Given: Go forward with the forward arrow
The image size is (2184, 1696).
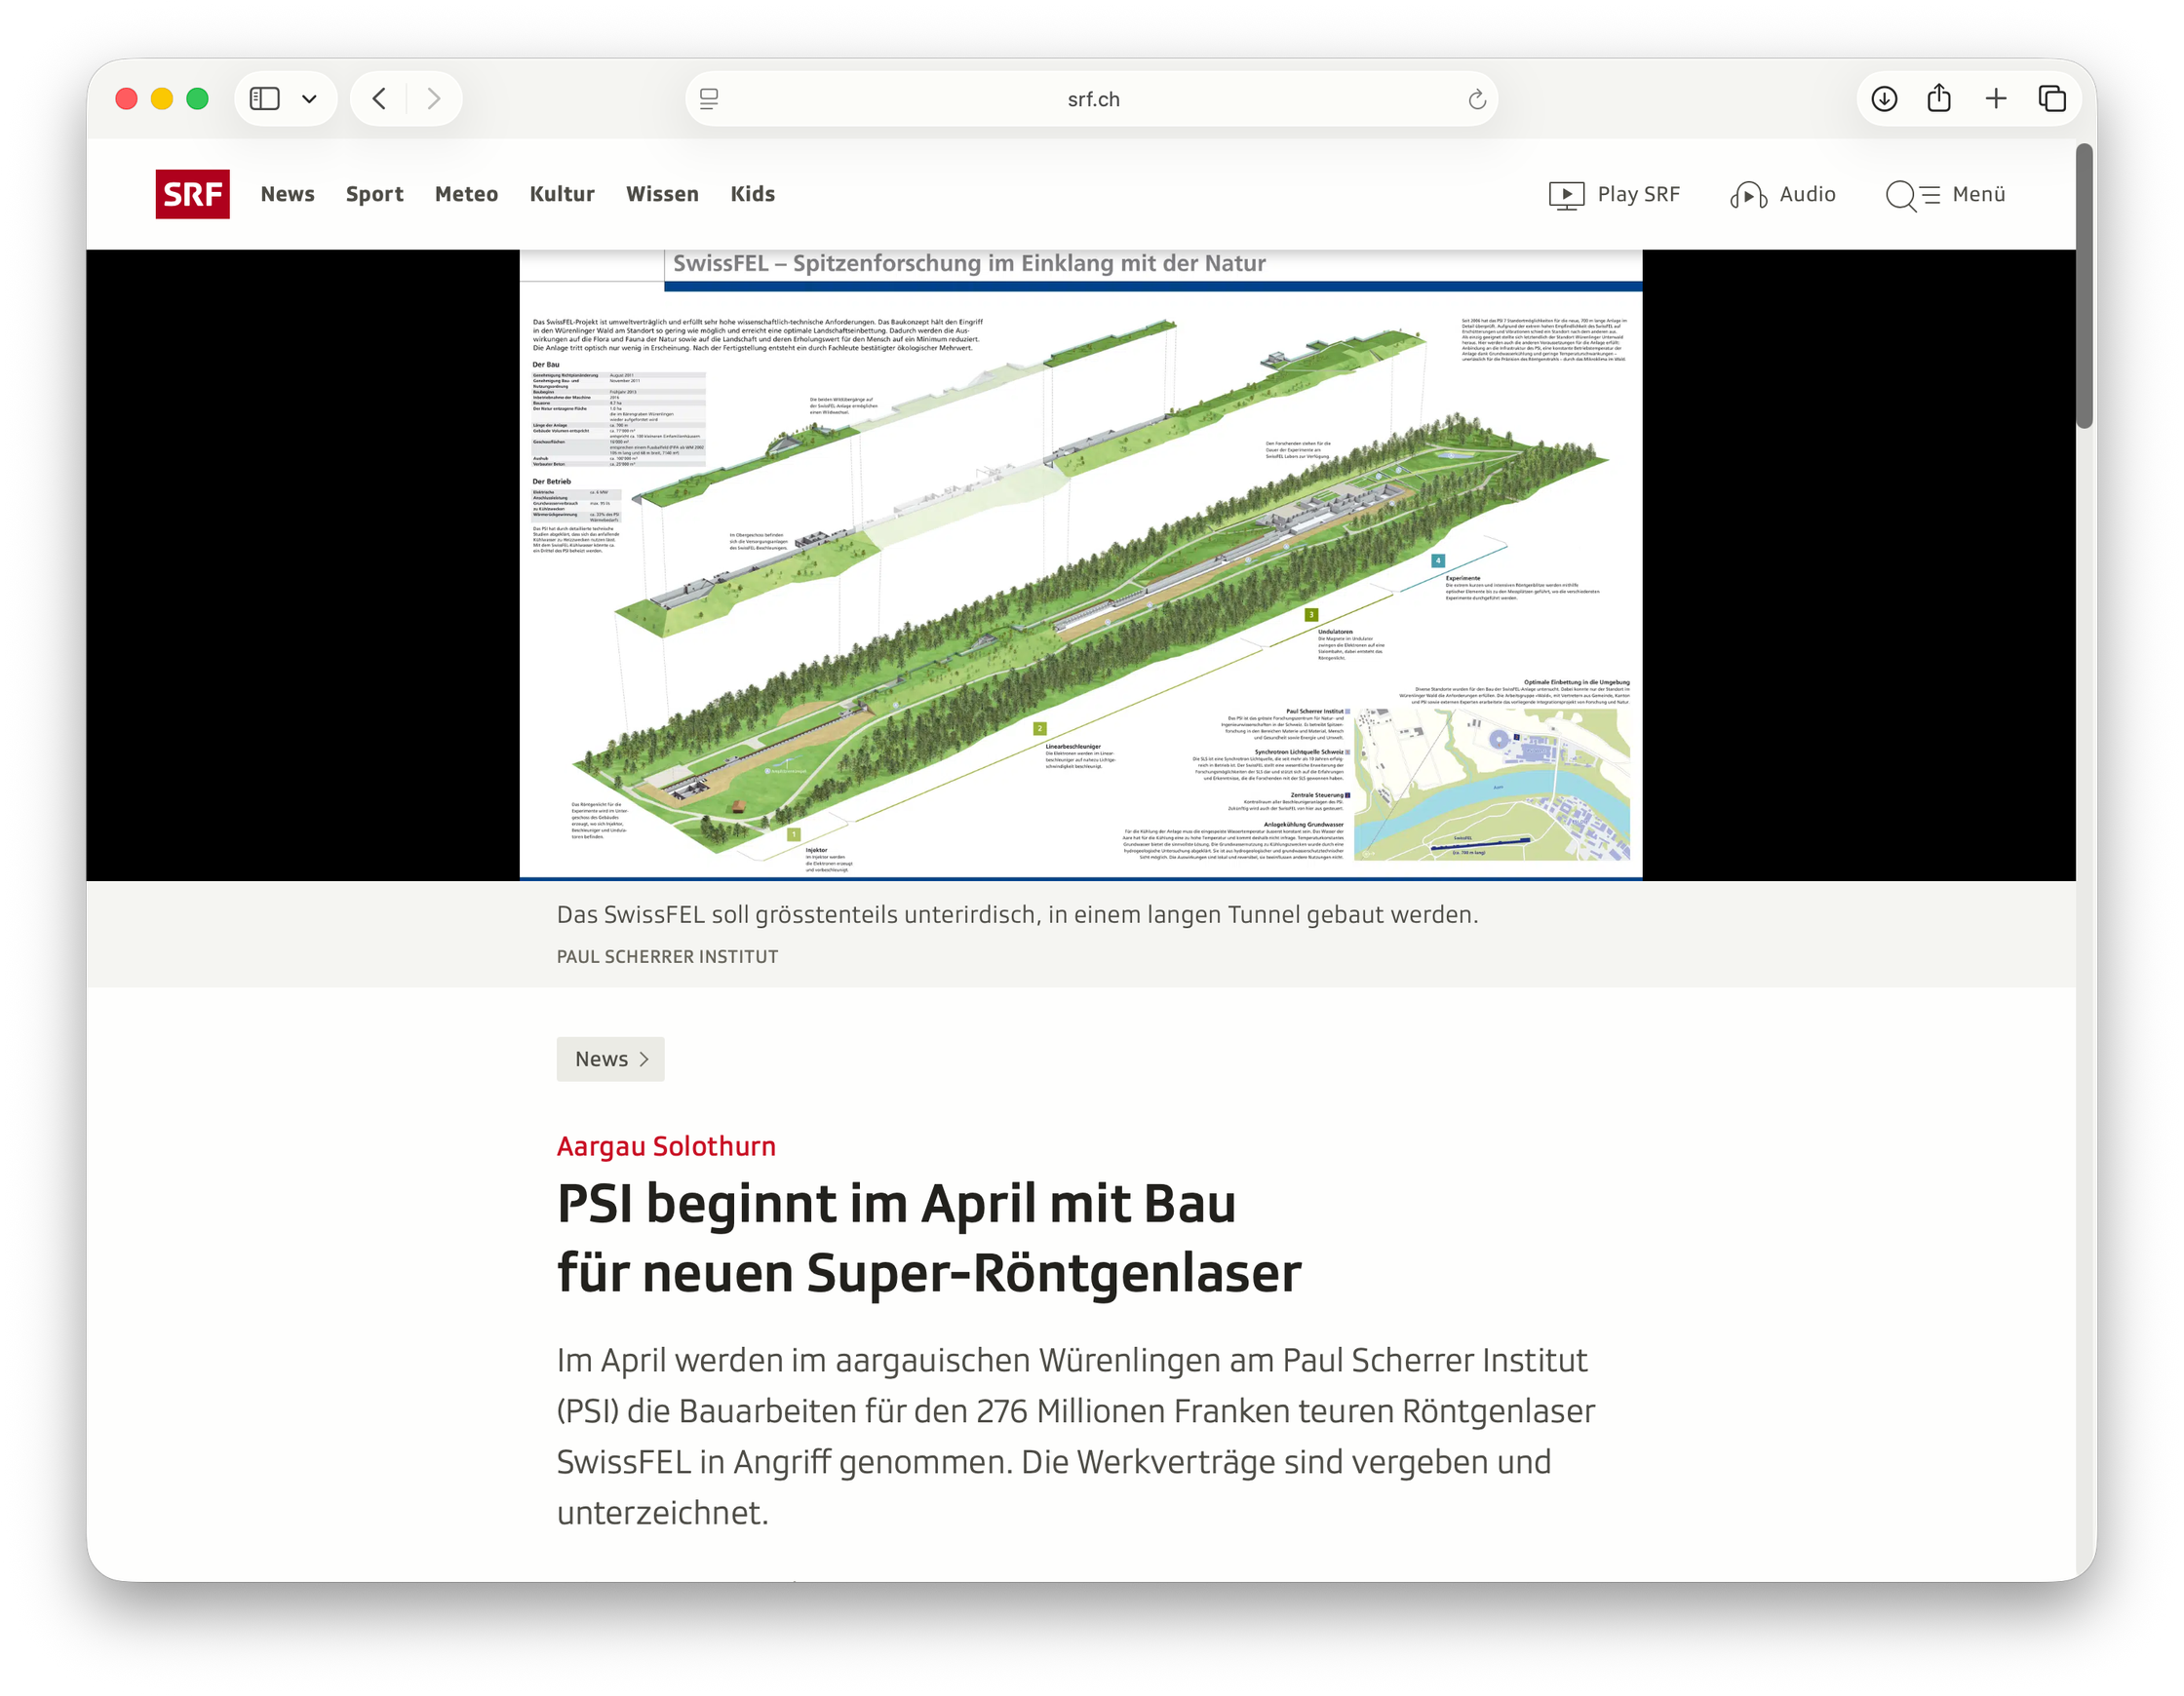Looking at the screenshot, I should click(x=433, y=99).
